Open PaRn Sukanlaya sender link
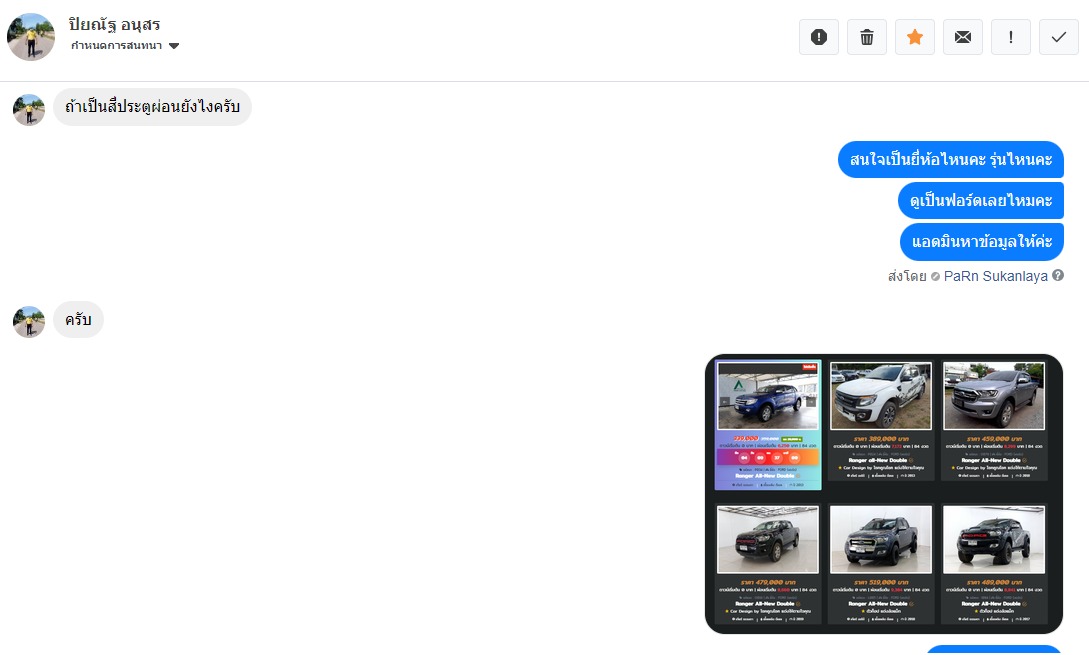The width and height of the screenshot is (1089, 655). (995, 276)
